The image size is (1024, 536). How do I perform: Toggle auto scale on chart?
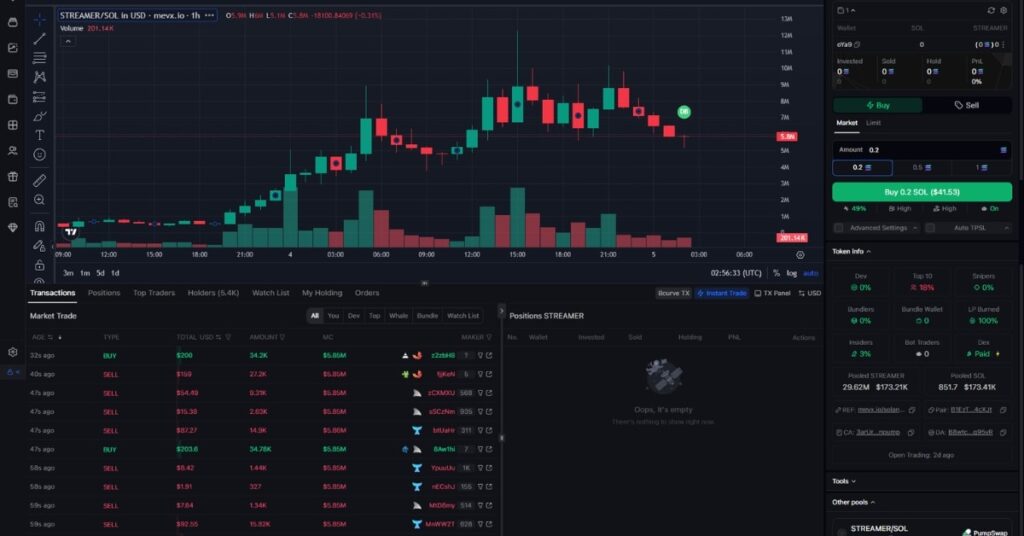coord(810,273)
